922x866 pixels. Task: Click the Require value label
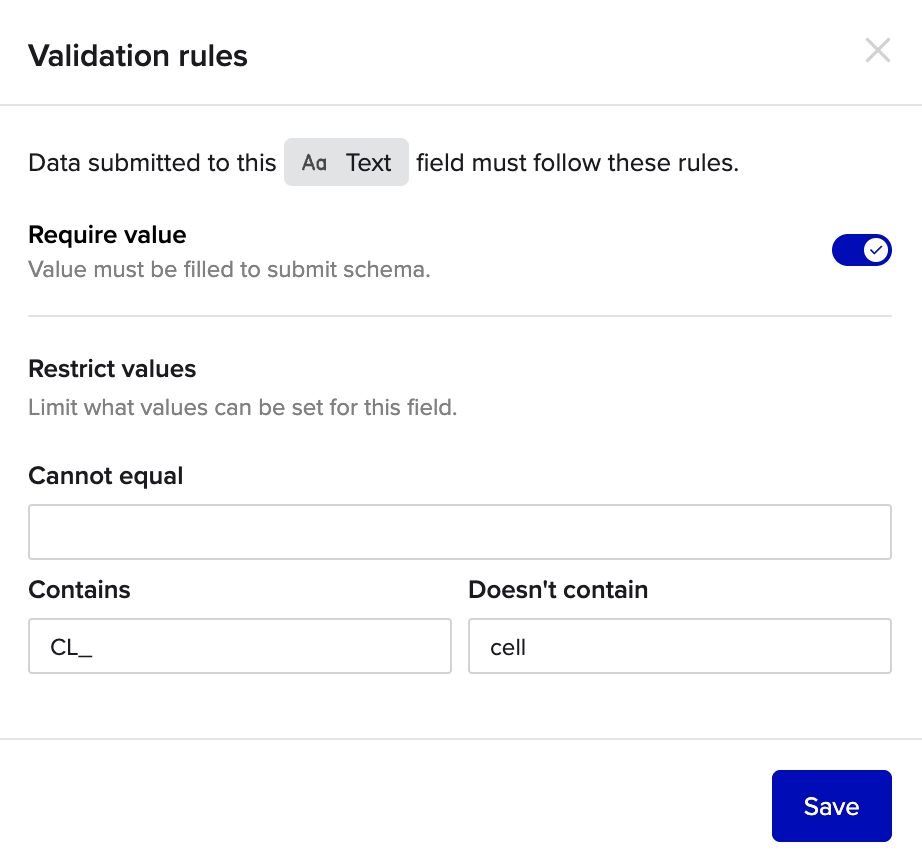pyautogui.click(x=107, y=235)
